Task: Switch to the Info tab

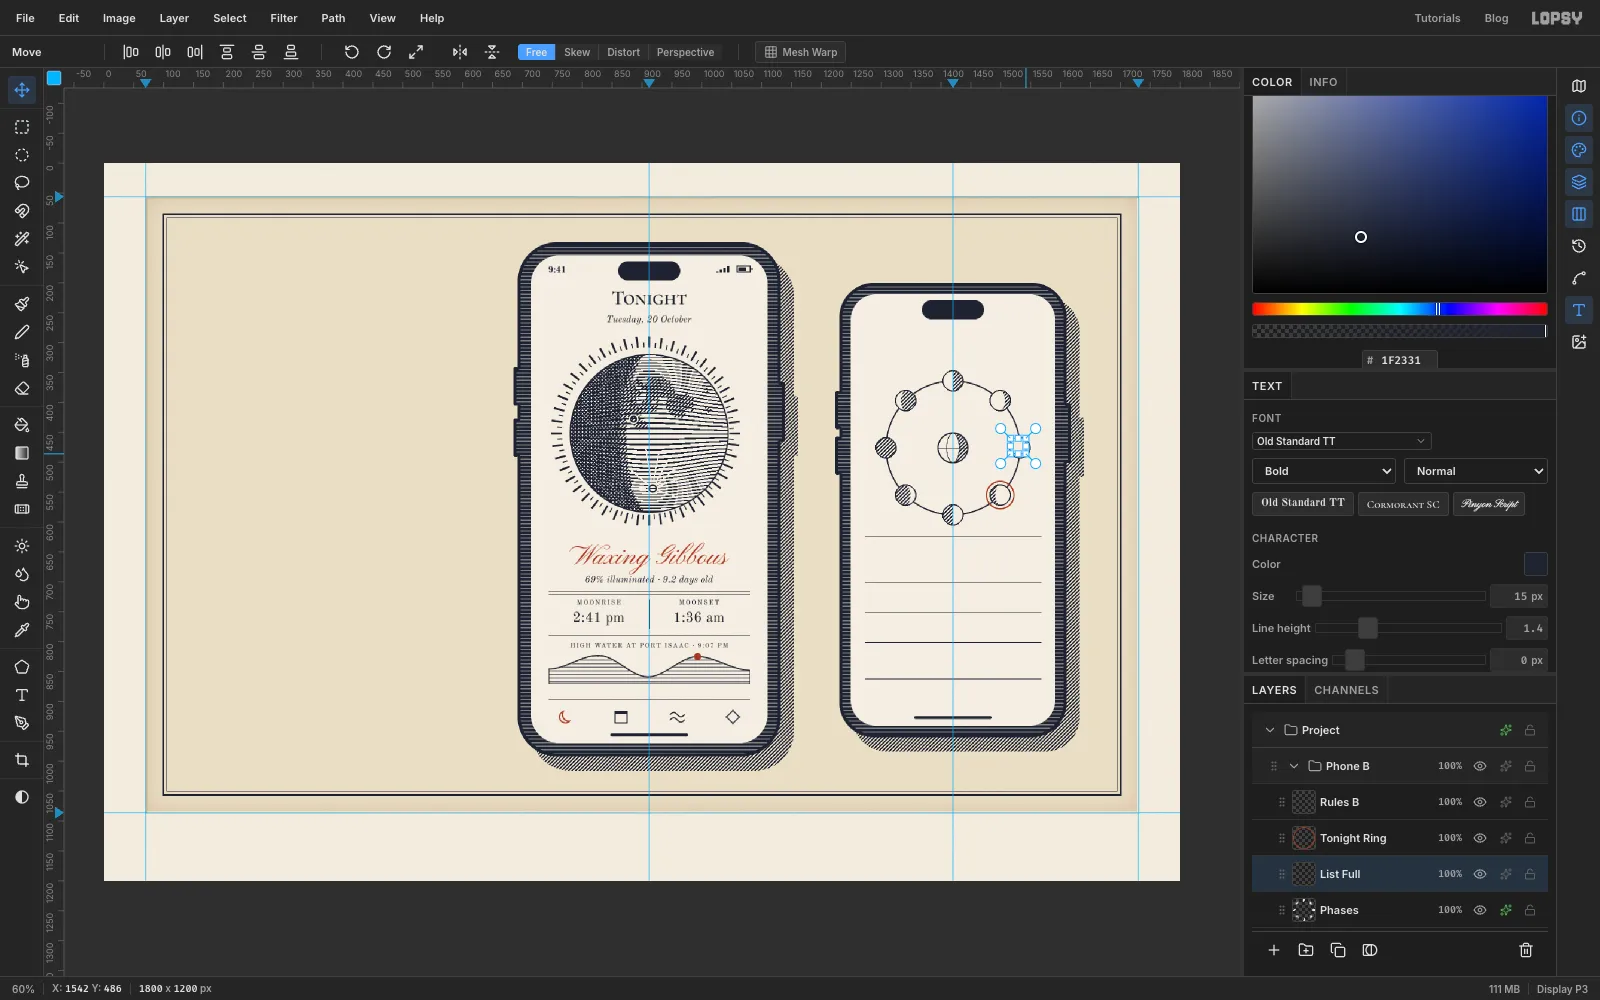Action: (x=1323, y=82)
